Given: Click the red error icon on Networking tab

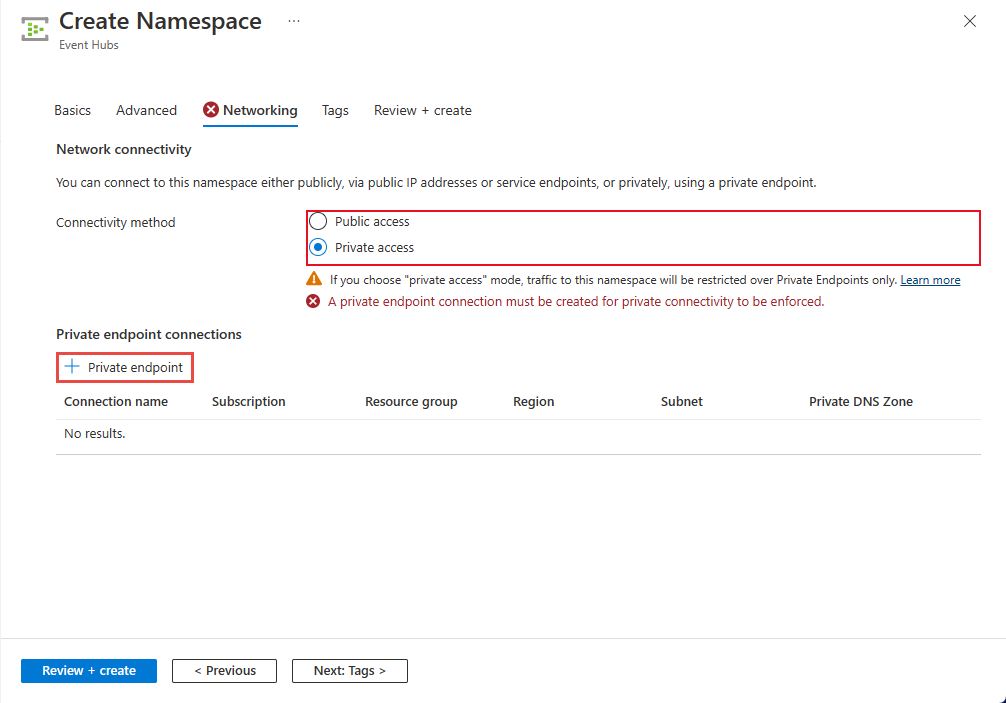Looking at the screenshot, I should click(211, 110).
